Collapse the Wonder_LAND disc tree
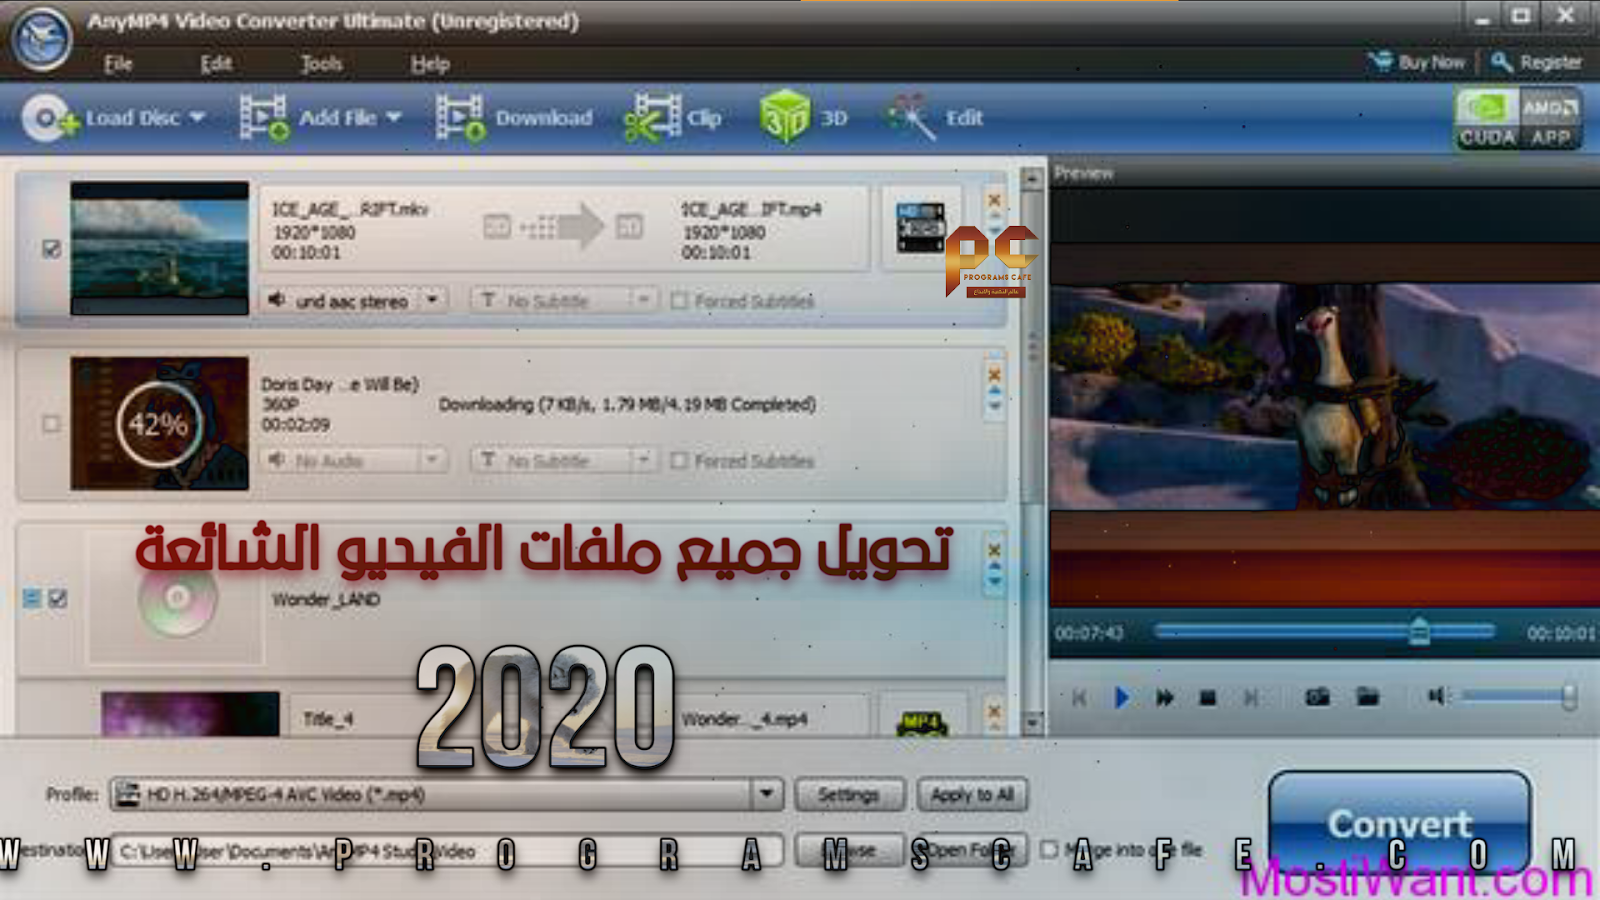This screenshot has height=900, width=1600. (x=31, y=599)
